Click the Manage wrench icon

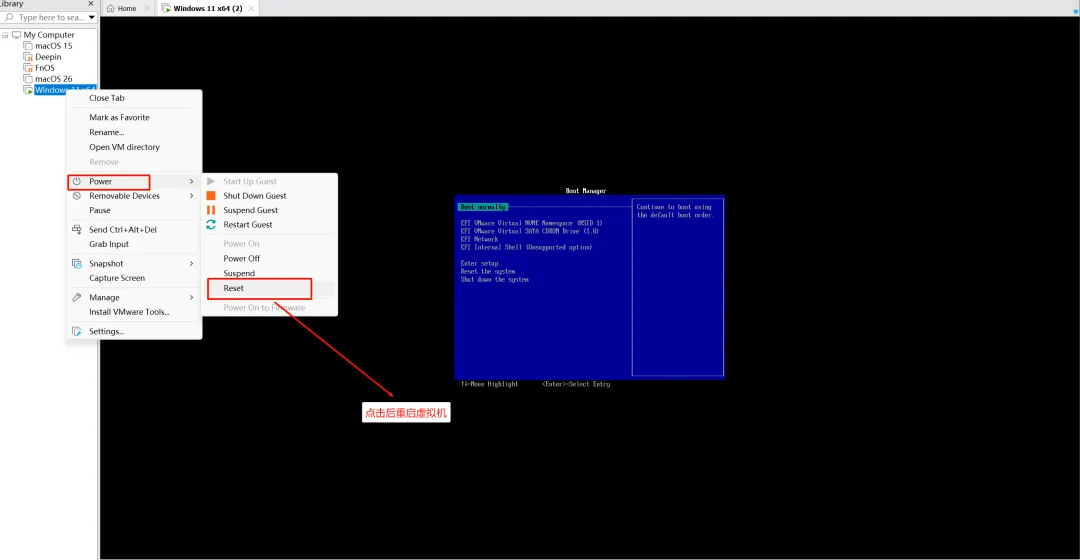76,297
